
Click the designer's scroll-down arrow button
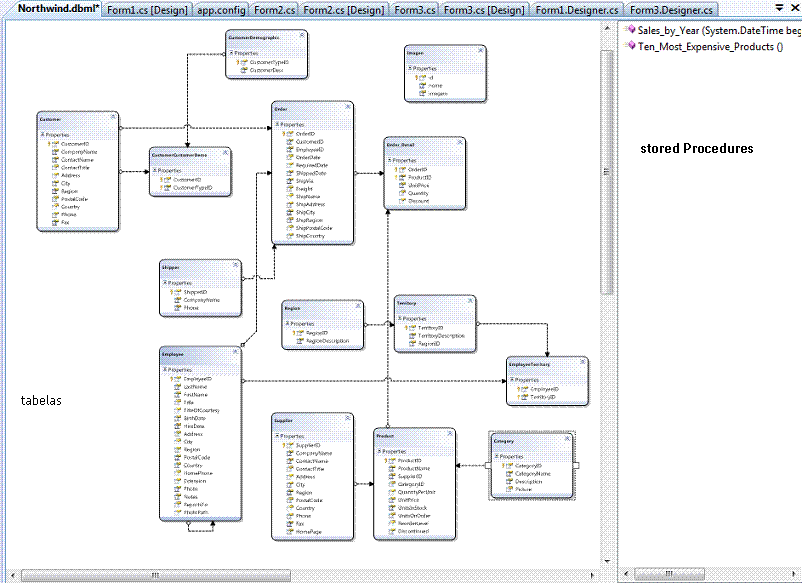click(607, 560)
